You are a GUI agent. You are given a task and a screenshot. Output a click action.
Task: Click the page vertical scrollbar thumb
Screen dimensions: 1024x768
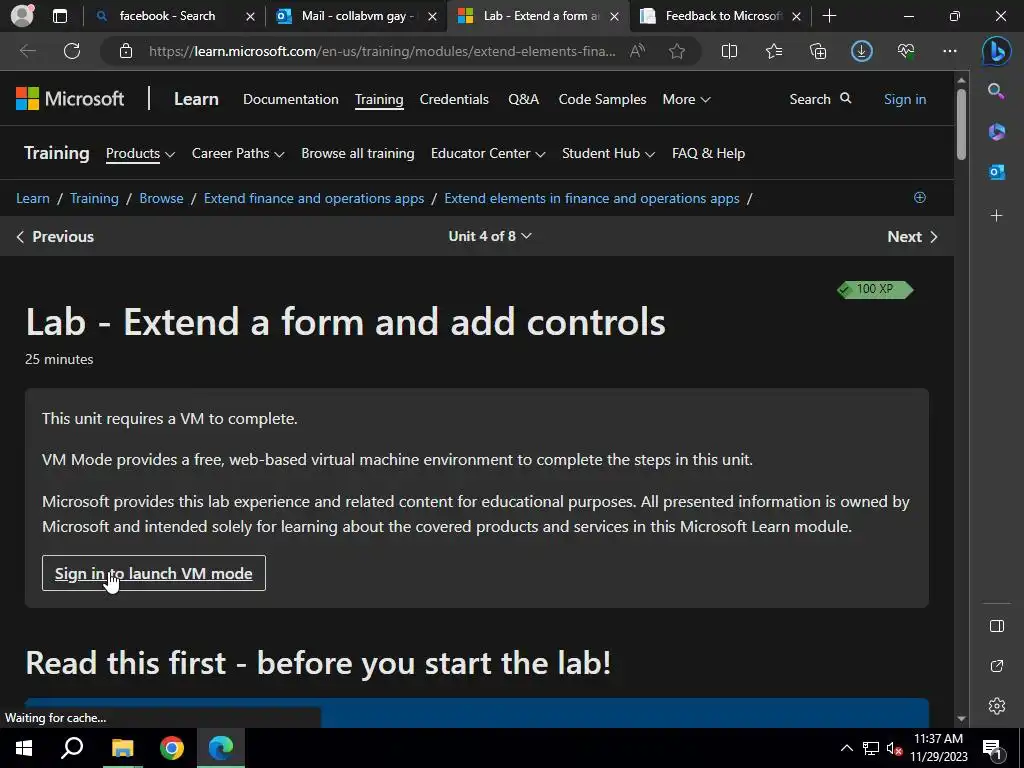pyautogui.click(x=961, y=124)
